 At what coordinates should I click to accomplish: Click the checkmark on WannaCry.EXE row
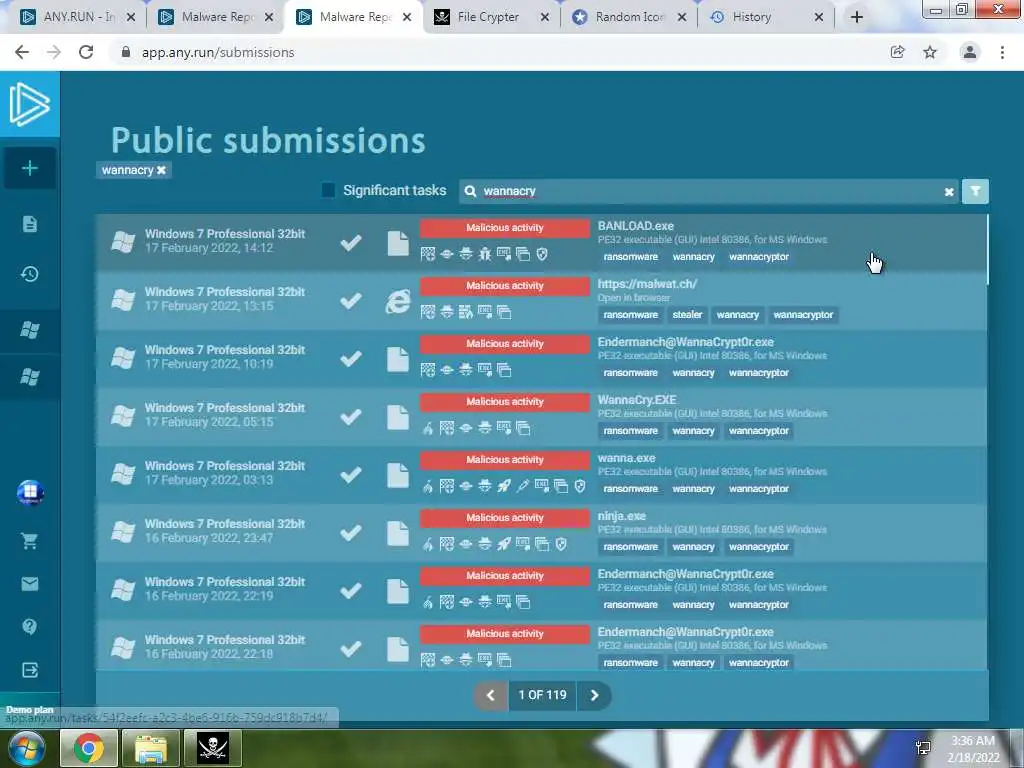click(x=351, y=417)
